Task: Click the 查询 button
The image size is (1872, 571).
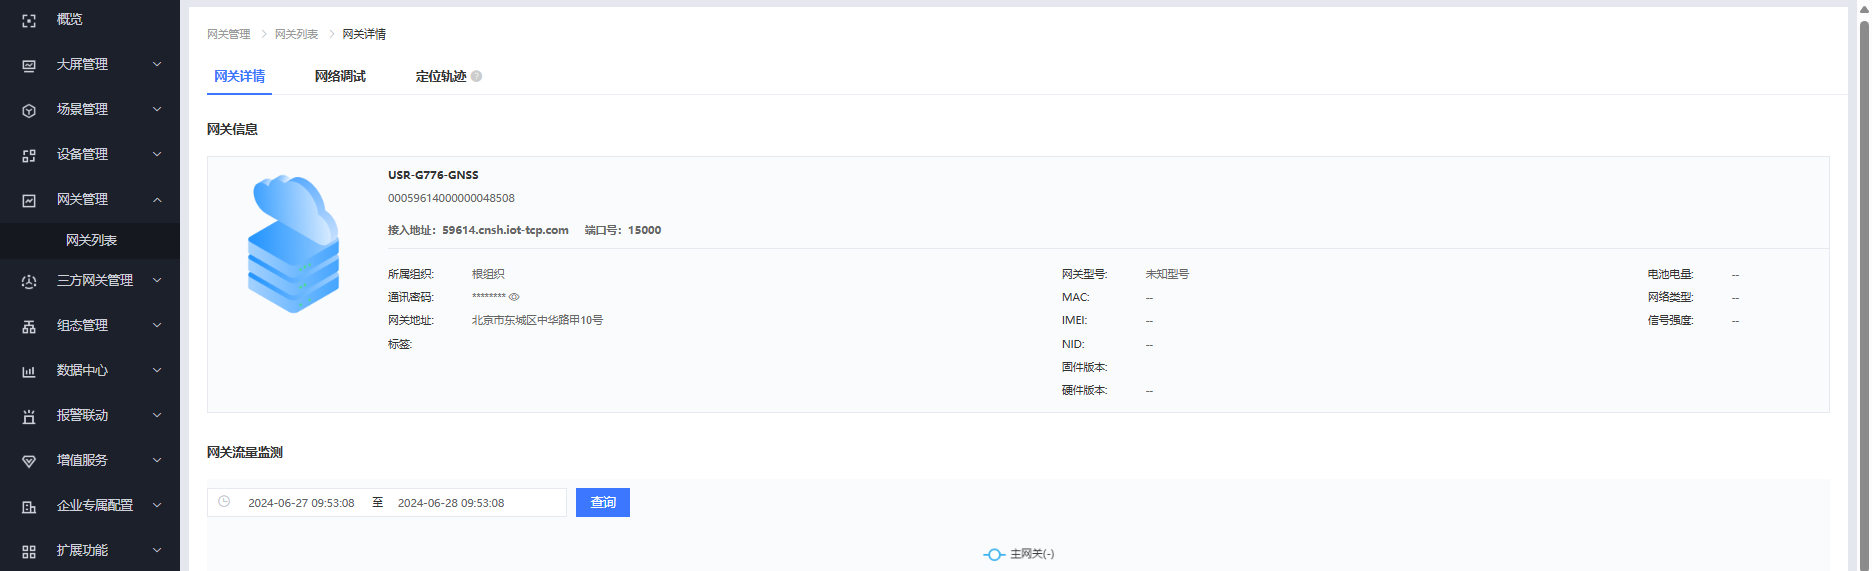Action: 603,502
